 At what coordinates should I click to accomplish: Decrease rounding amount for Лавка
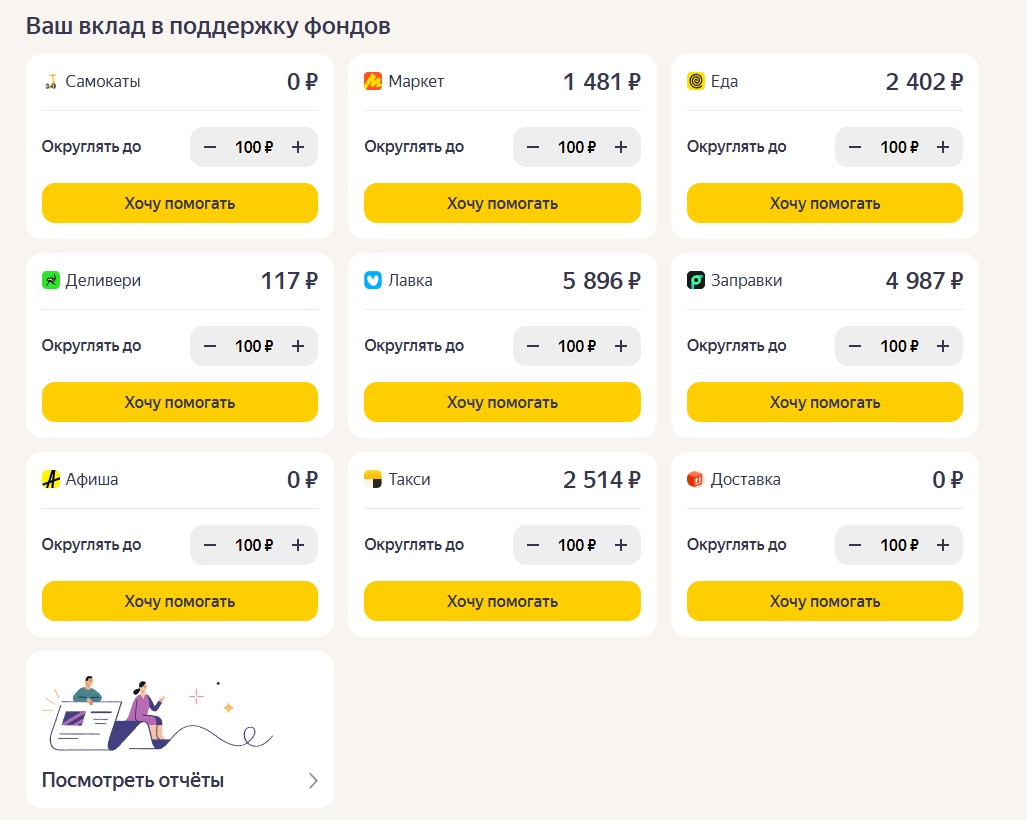pyautogui.click(x=532, y=346)
